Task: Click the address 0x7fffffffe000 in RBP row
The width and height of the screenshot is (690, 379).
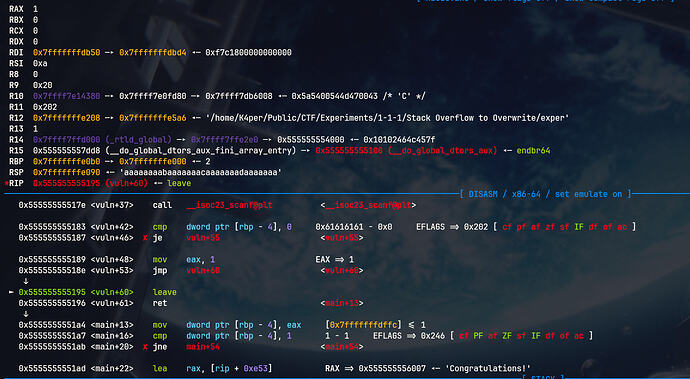Action: pyautogui.click(x=153, y=162)
